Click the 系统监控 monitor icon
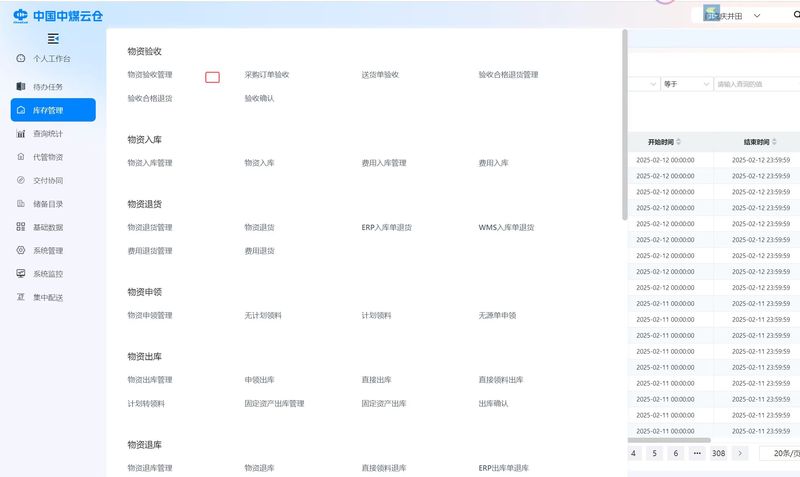The image size is (800, 477). [x=20, y=273]
